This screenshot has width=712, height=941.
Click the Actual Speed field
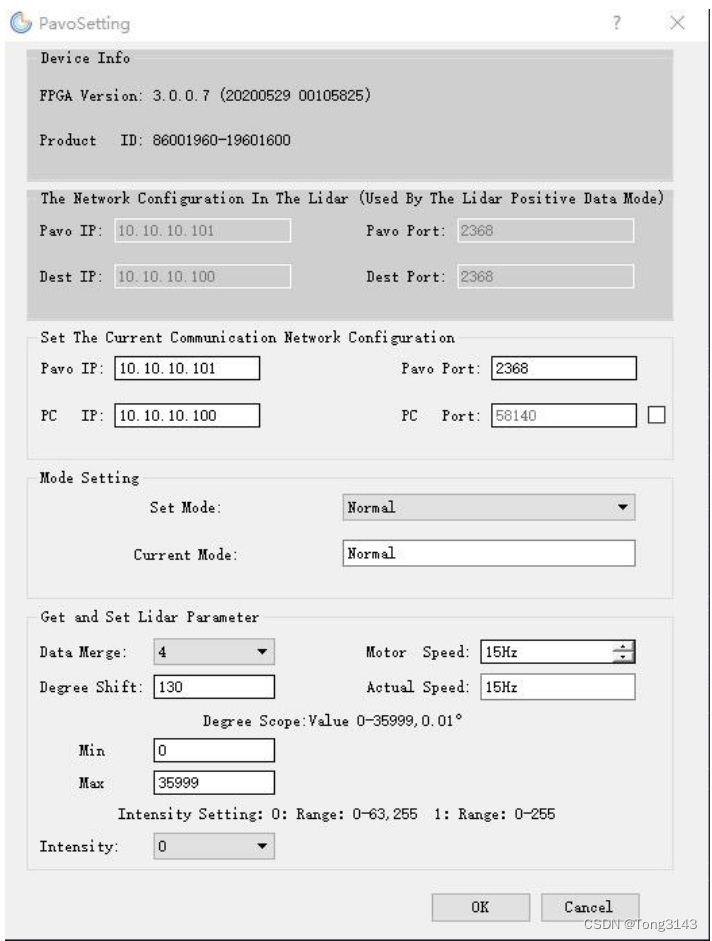tap(558, 687)
